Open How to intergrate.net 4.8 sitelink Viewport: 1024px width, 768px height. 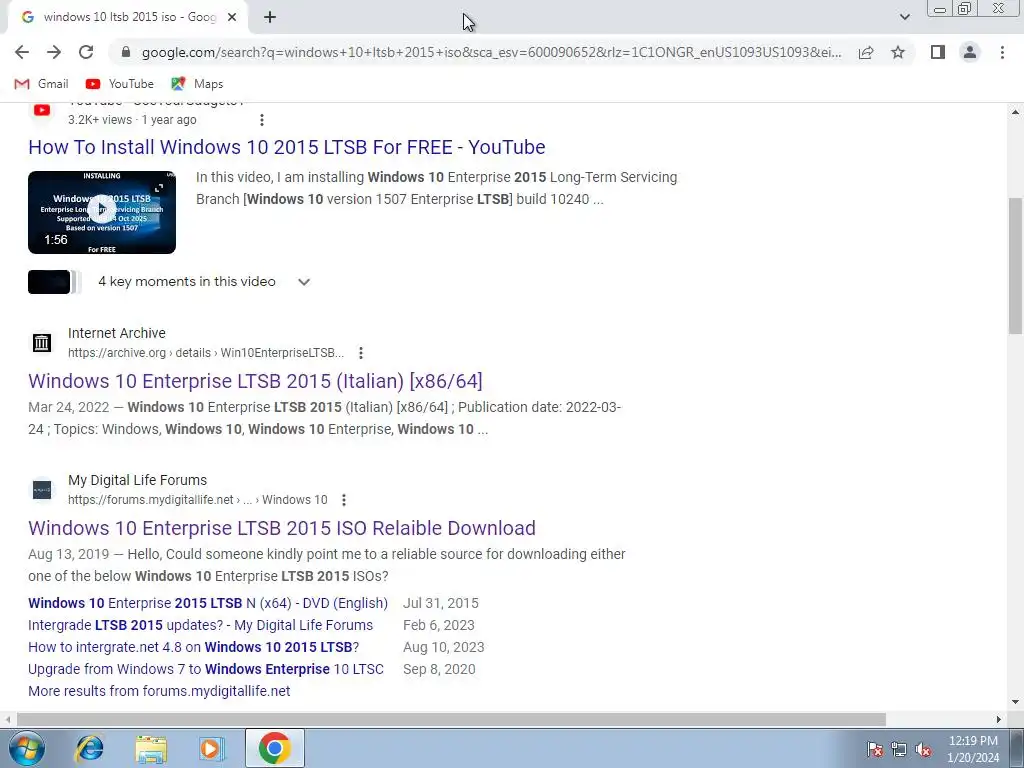(x=193, y=647)
